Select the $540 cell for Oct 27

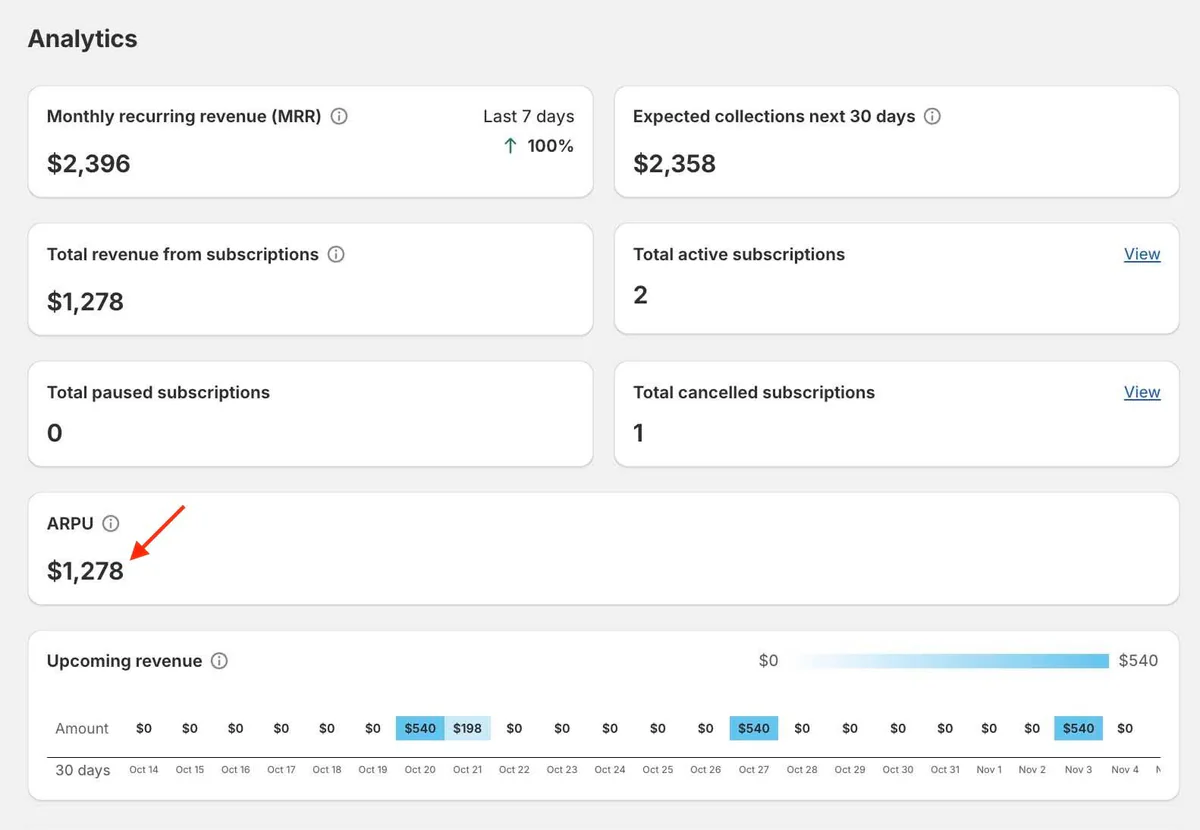coord(754,728)
